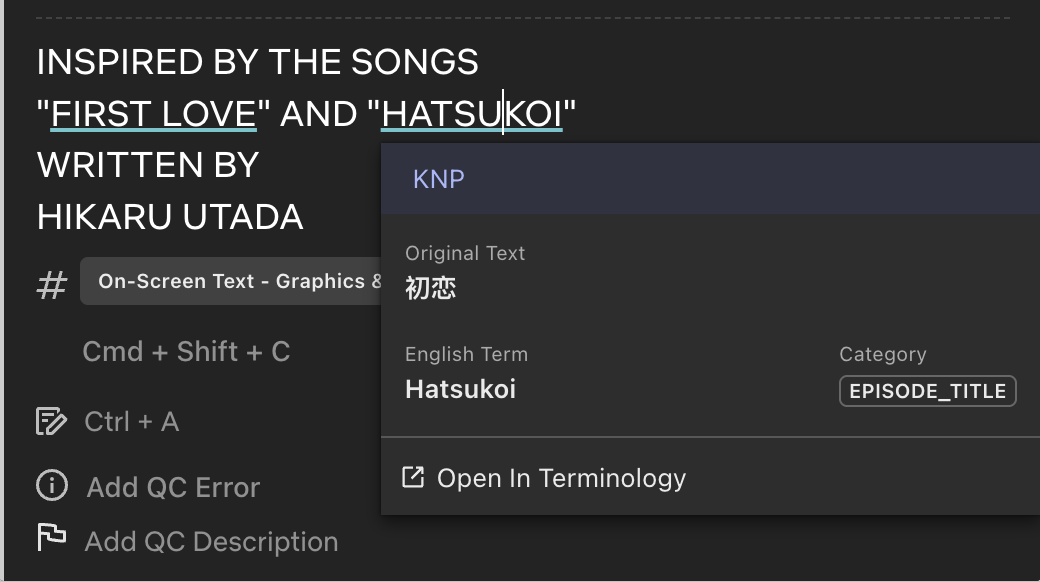Open In Terminology link
This screenshot has height=582, width=1040.
561,478
